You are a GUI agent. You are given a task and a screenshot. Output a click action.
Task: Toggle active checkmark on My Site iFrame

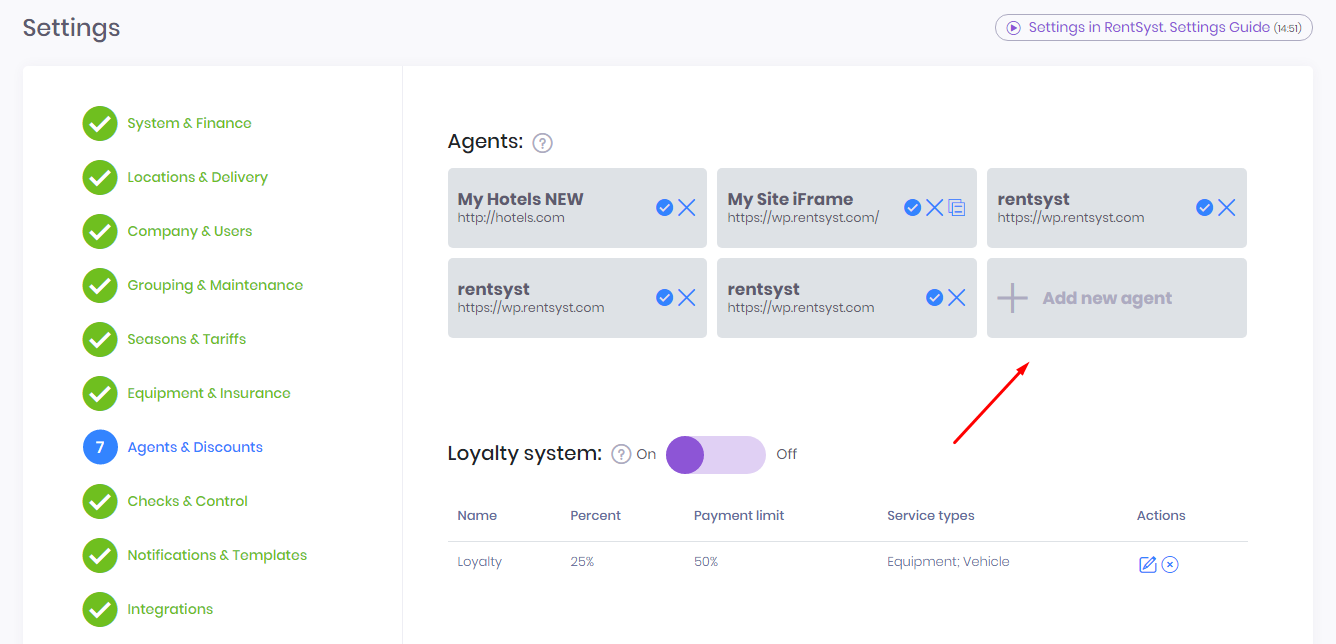coord(912,208)
